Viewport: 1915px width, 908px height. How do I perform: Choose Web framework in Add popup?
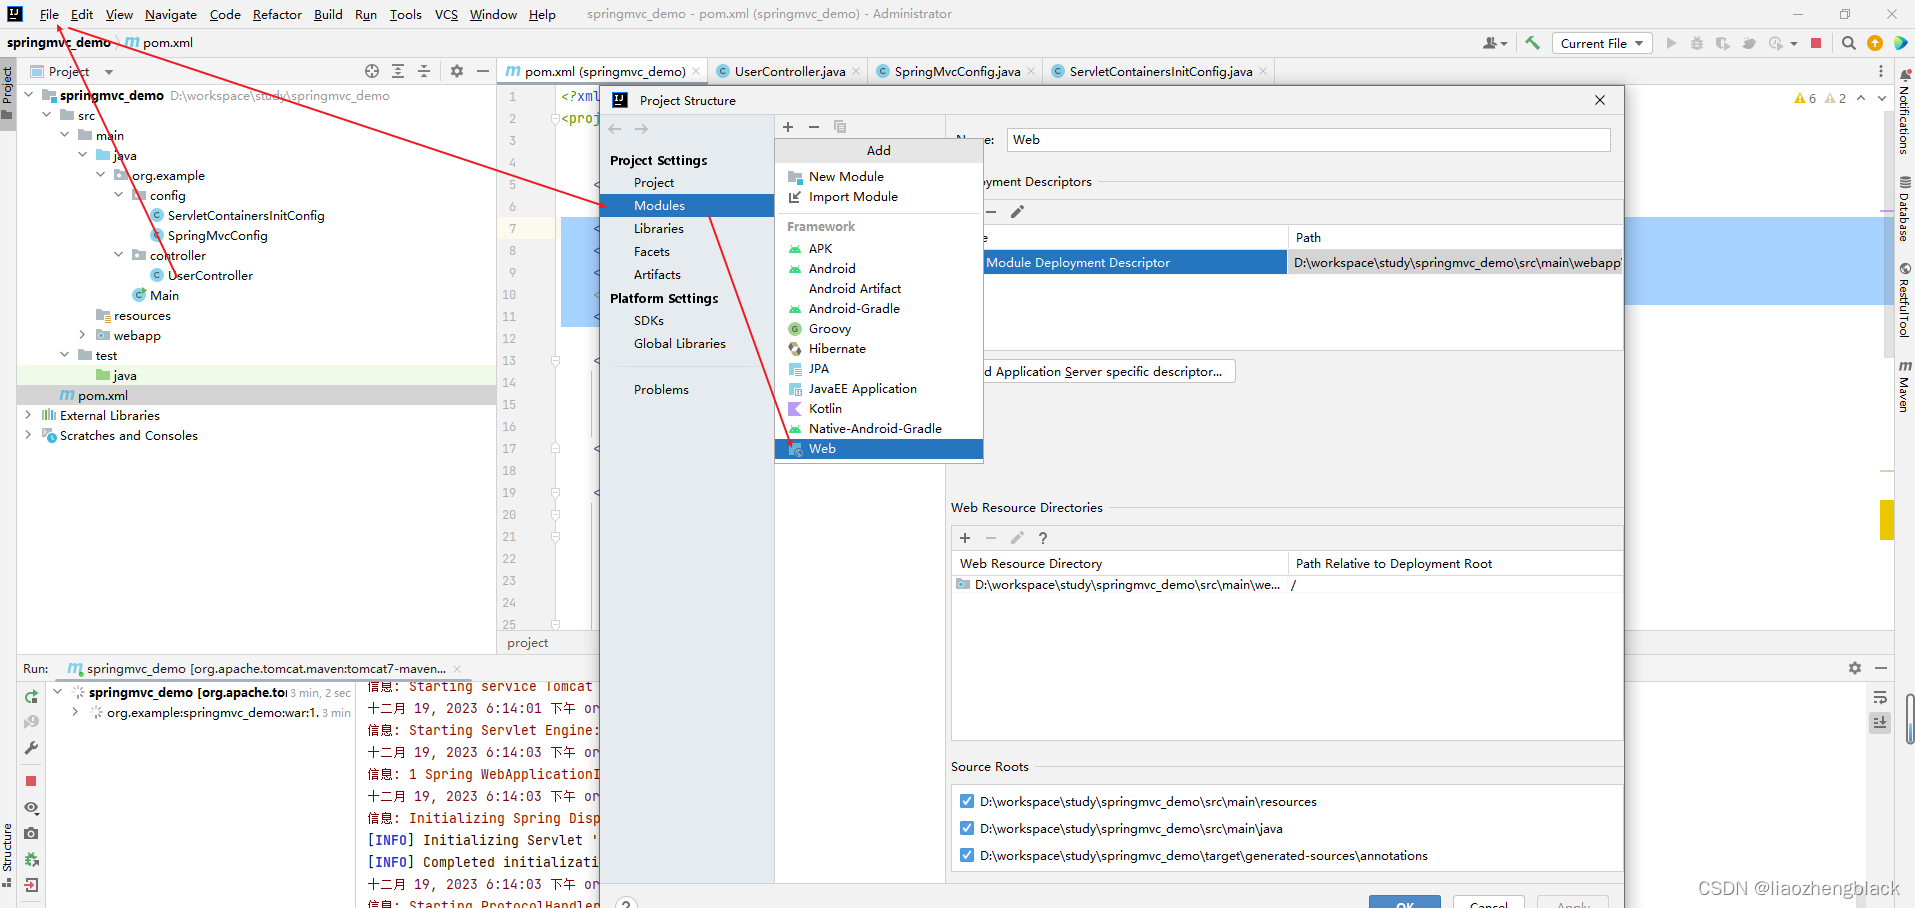pyautogui.click(x=879, y=449)
